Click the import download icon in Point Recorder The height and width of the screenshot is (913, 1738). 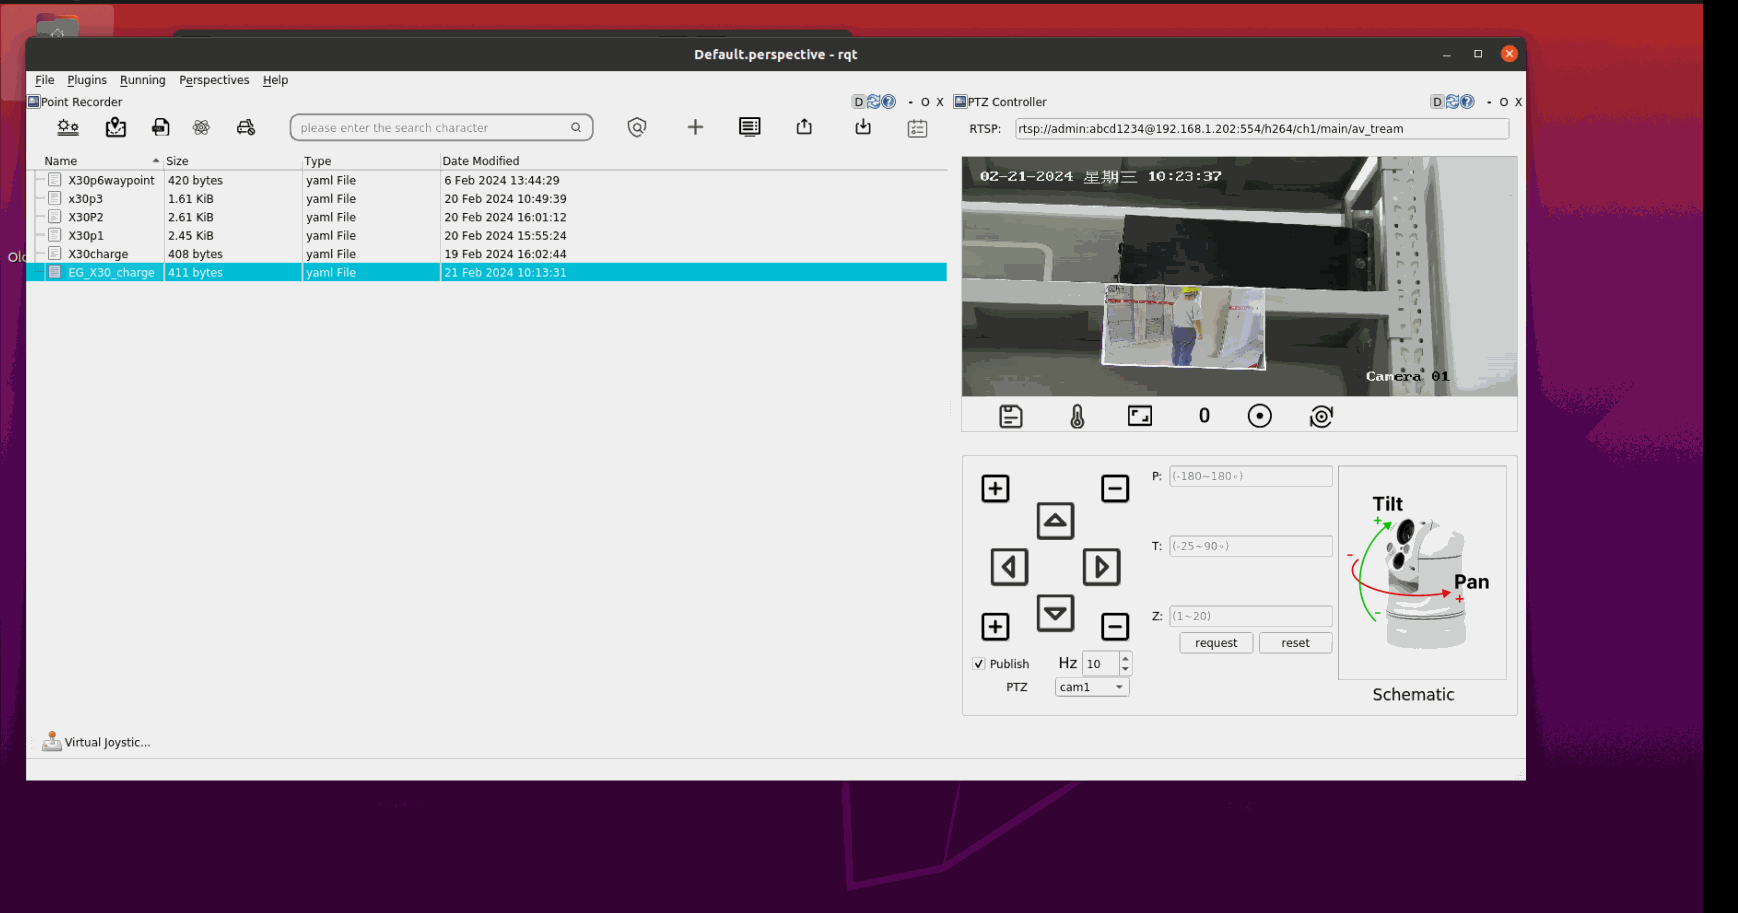pyautogui.click(x=863, y=127)
